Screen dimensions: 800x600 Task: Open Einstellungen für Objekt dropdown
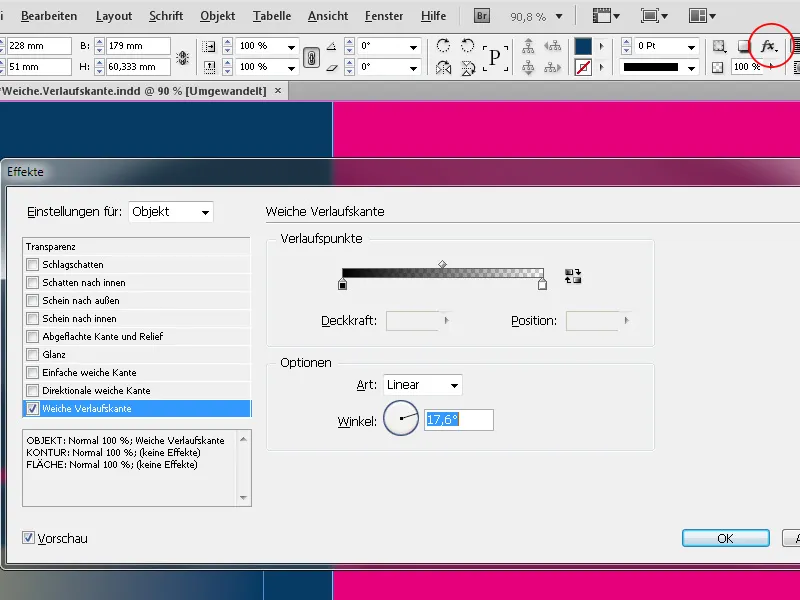[171, 212]
